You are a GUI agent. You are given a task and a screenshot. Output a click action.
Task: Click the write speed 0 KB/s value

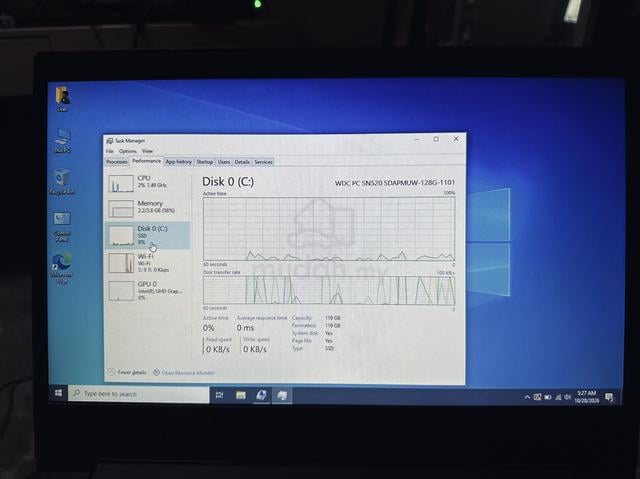(x=255, y=349)
